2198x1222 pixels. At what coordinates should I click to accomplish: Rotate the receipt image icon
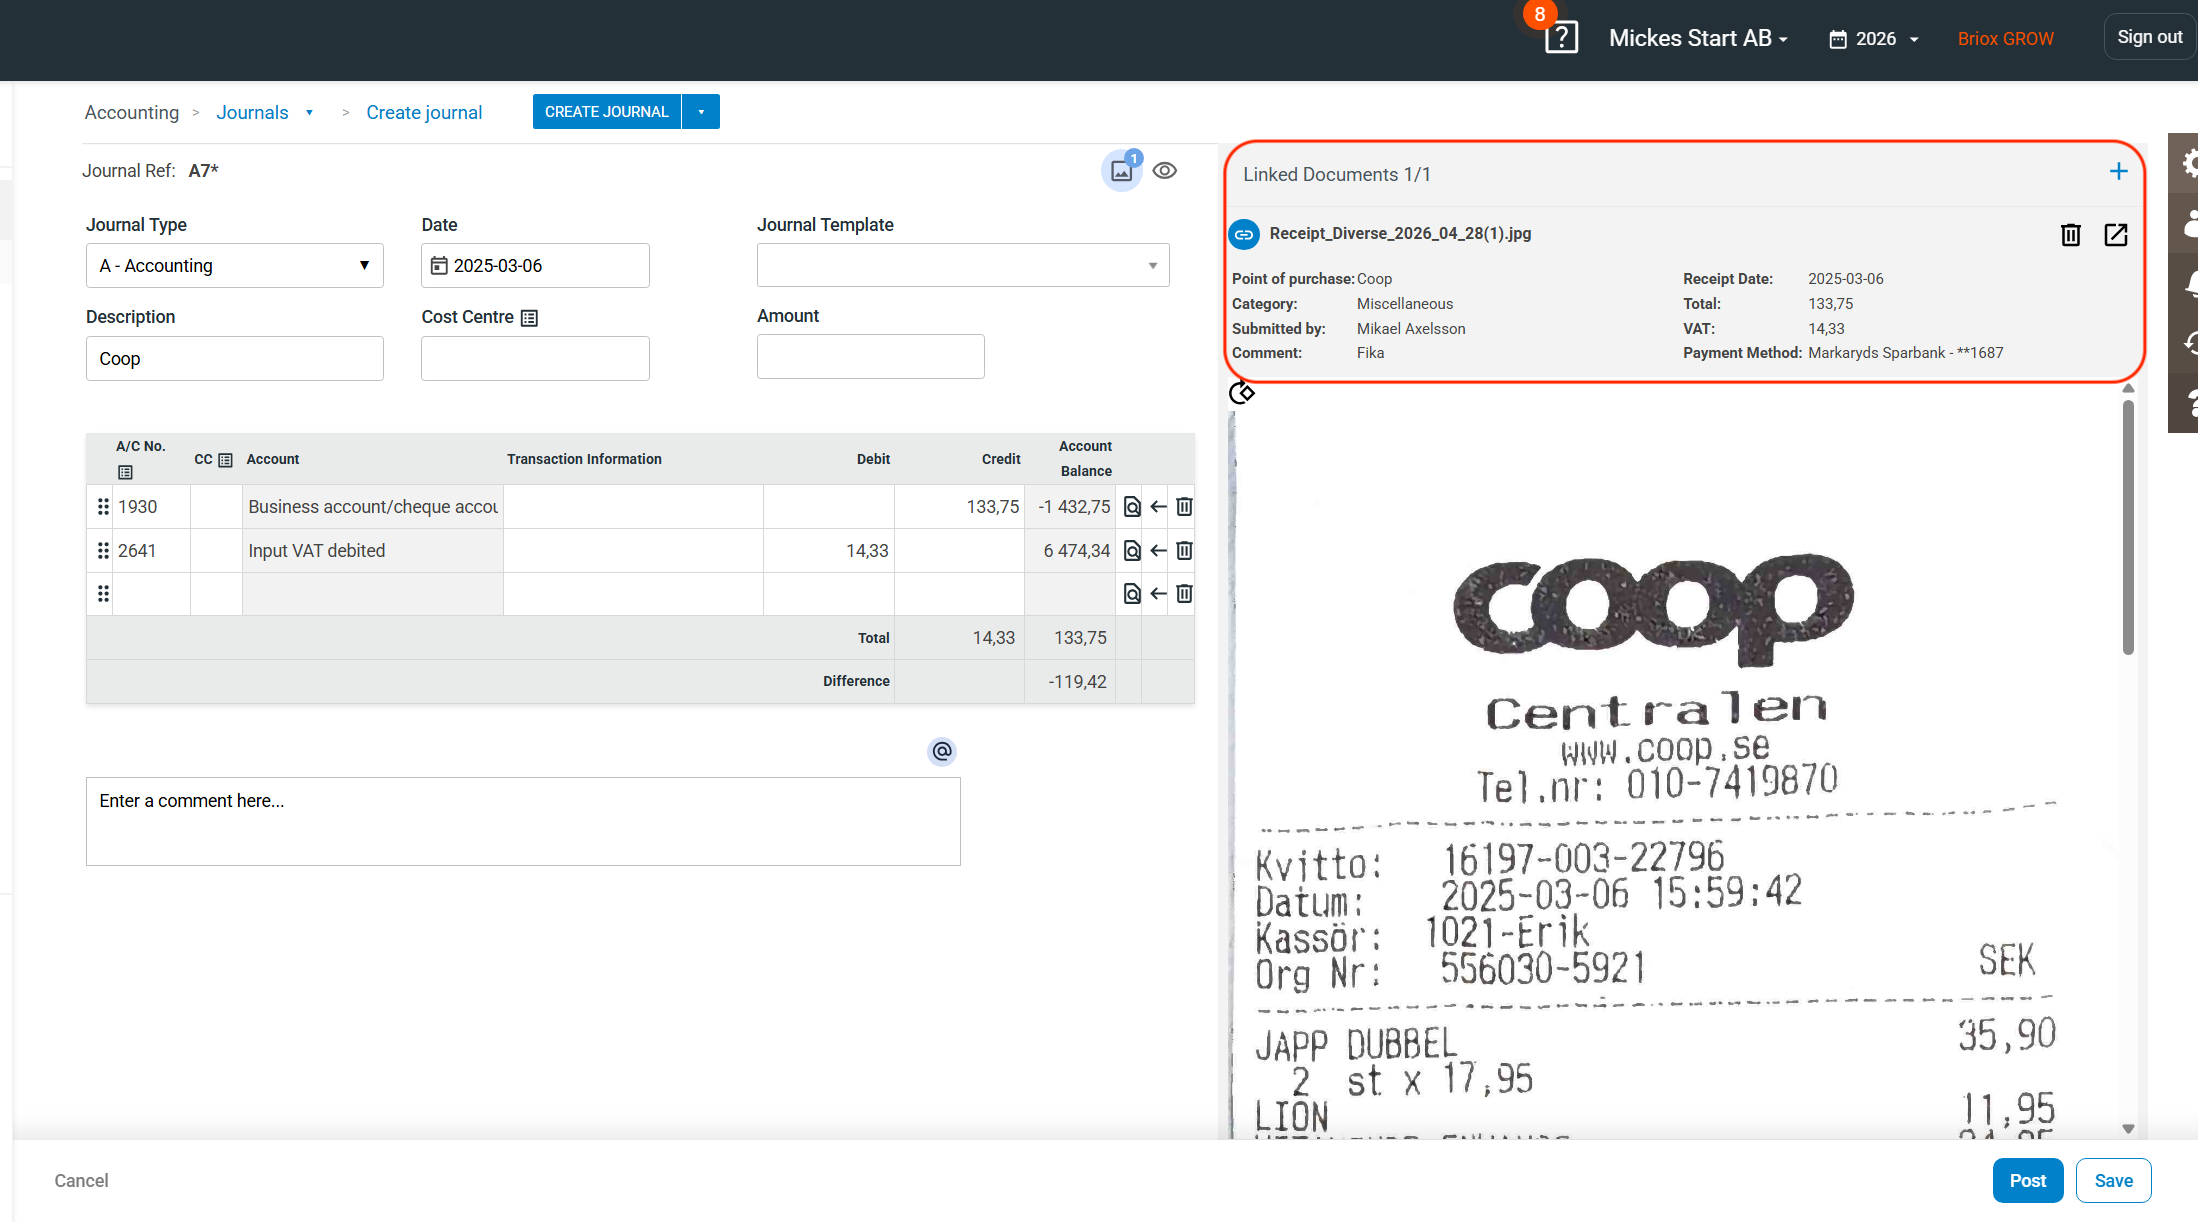(1241, 393)
